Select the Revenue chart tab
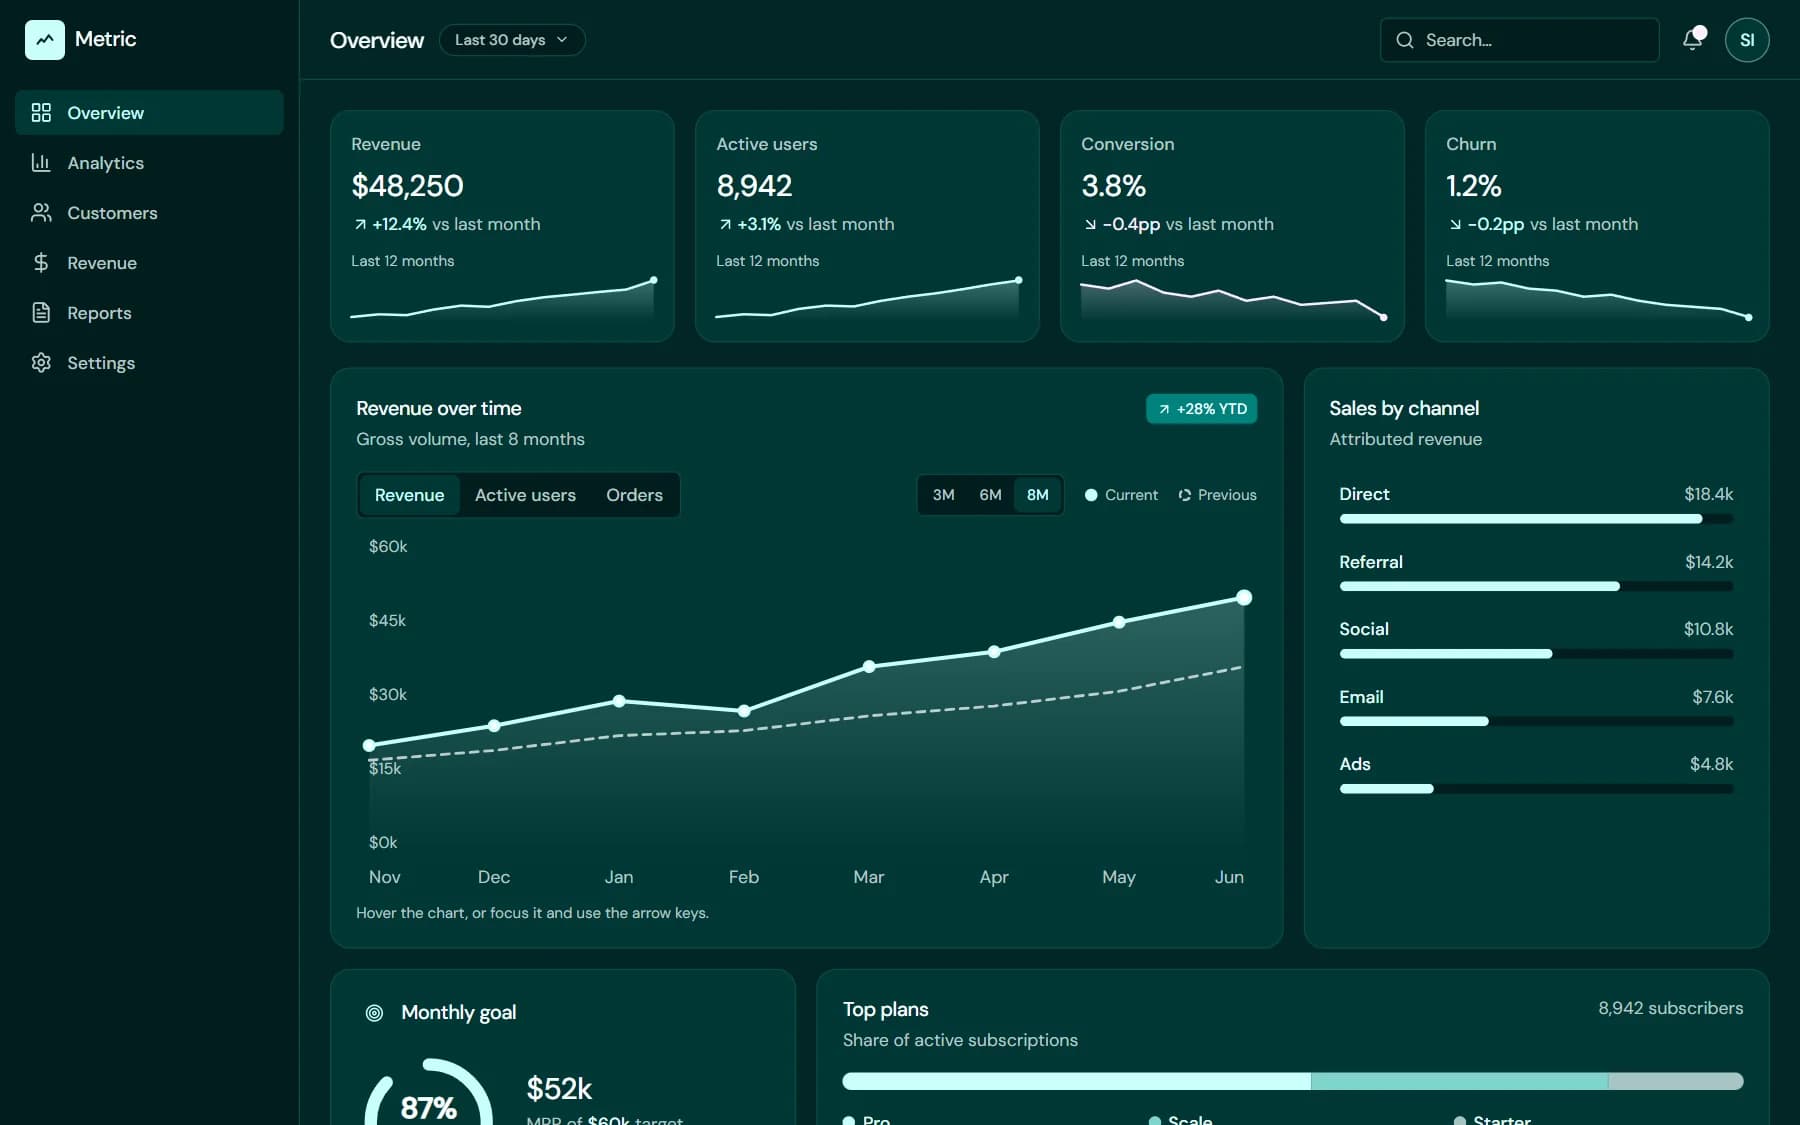 tap(409, 495)
